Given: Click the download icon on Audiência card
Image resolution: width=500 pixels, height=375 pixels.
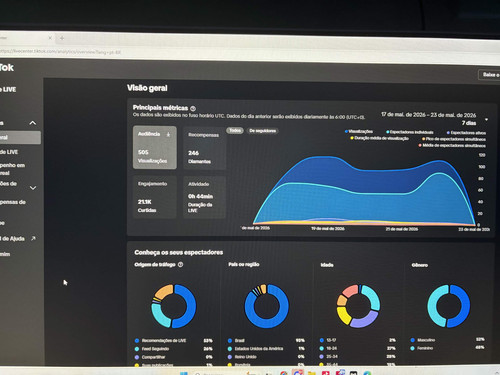Looking at the screenshot, I should [x=168, y=134].
